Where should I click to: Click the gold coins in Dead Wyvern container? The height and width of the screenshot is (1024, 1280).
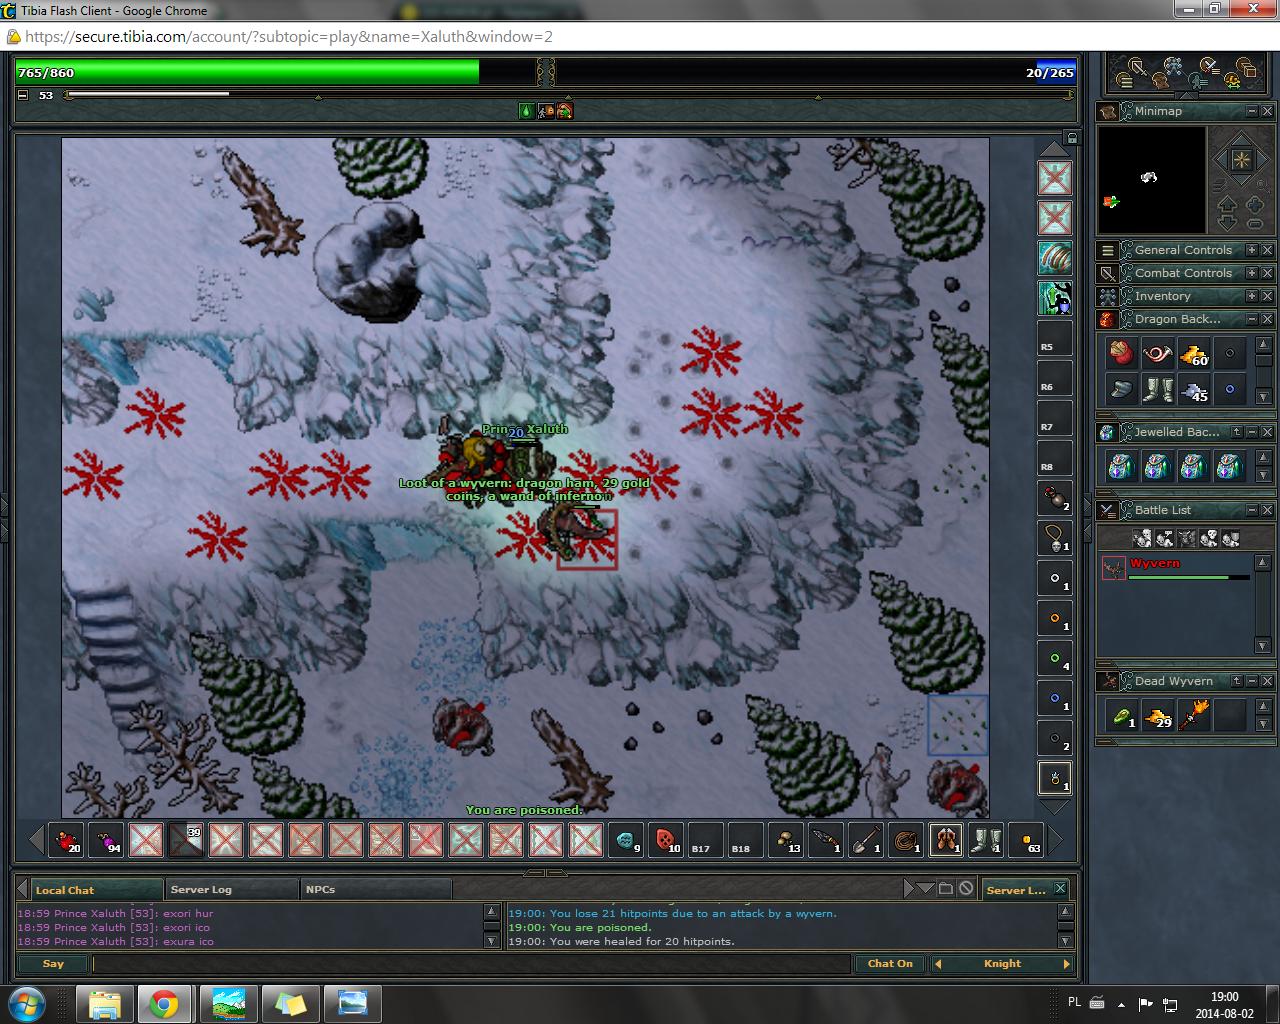[1158, 715]
